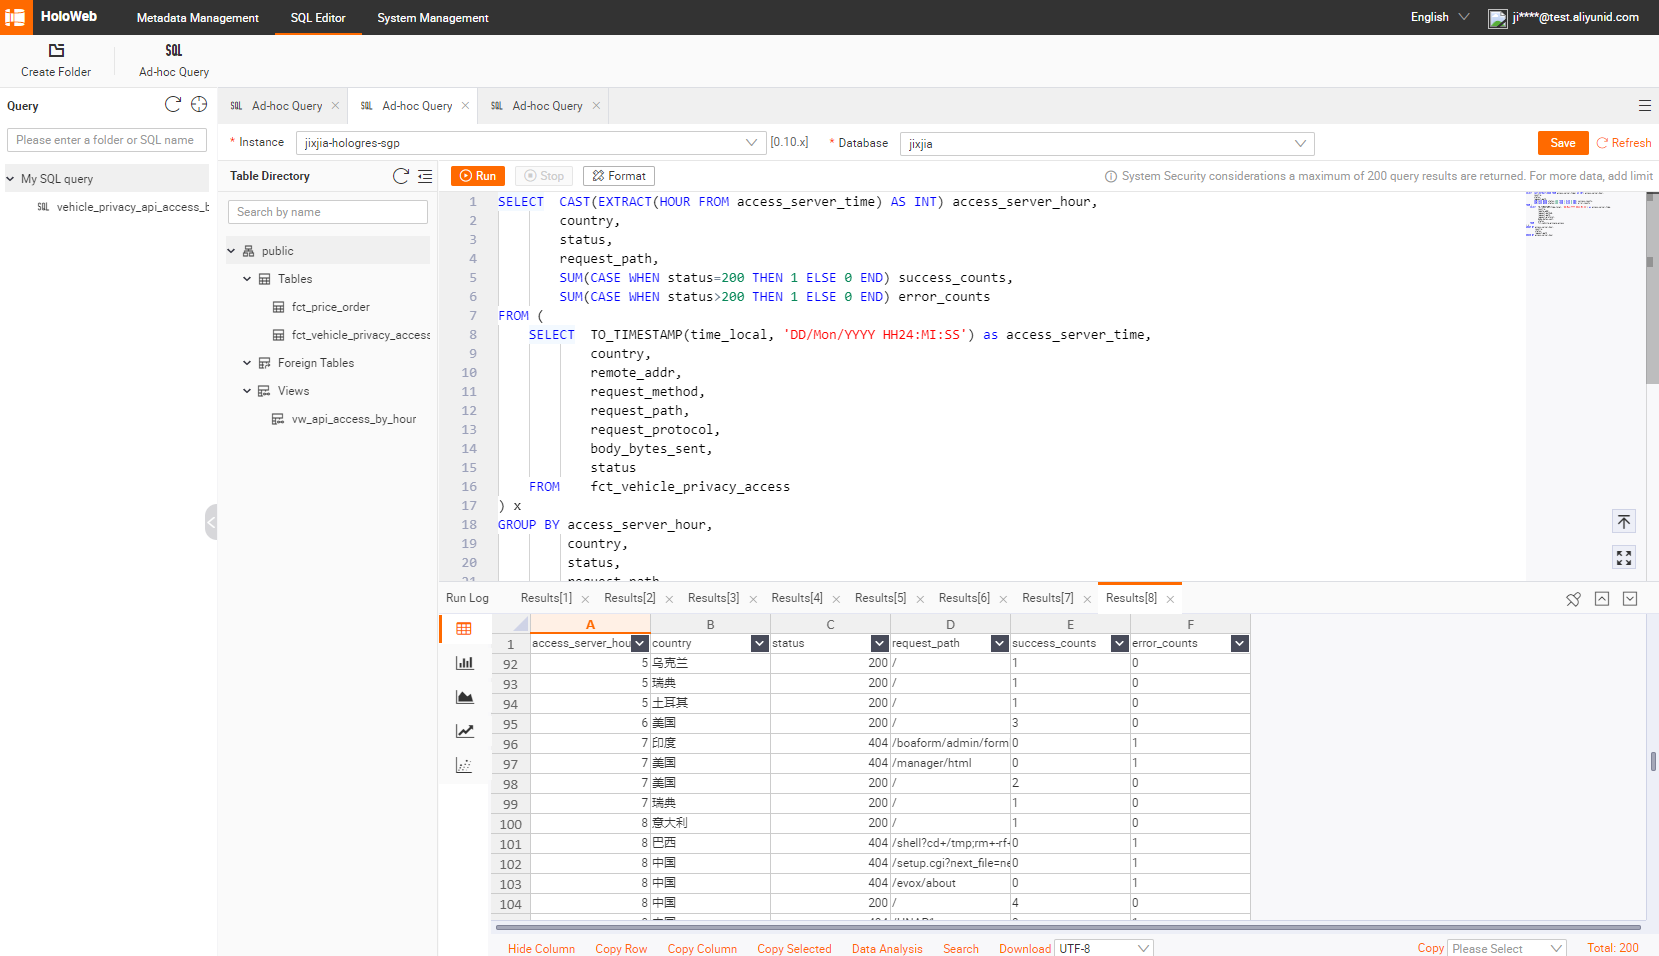Click the HoloWeb logo icon

point(16,17)
